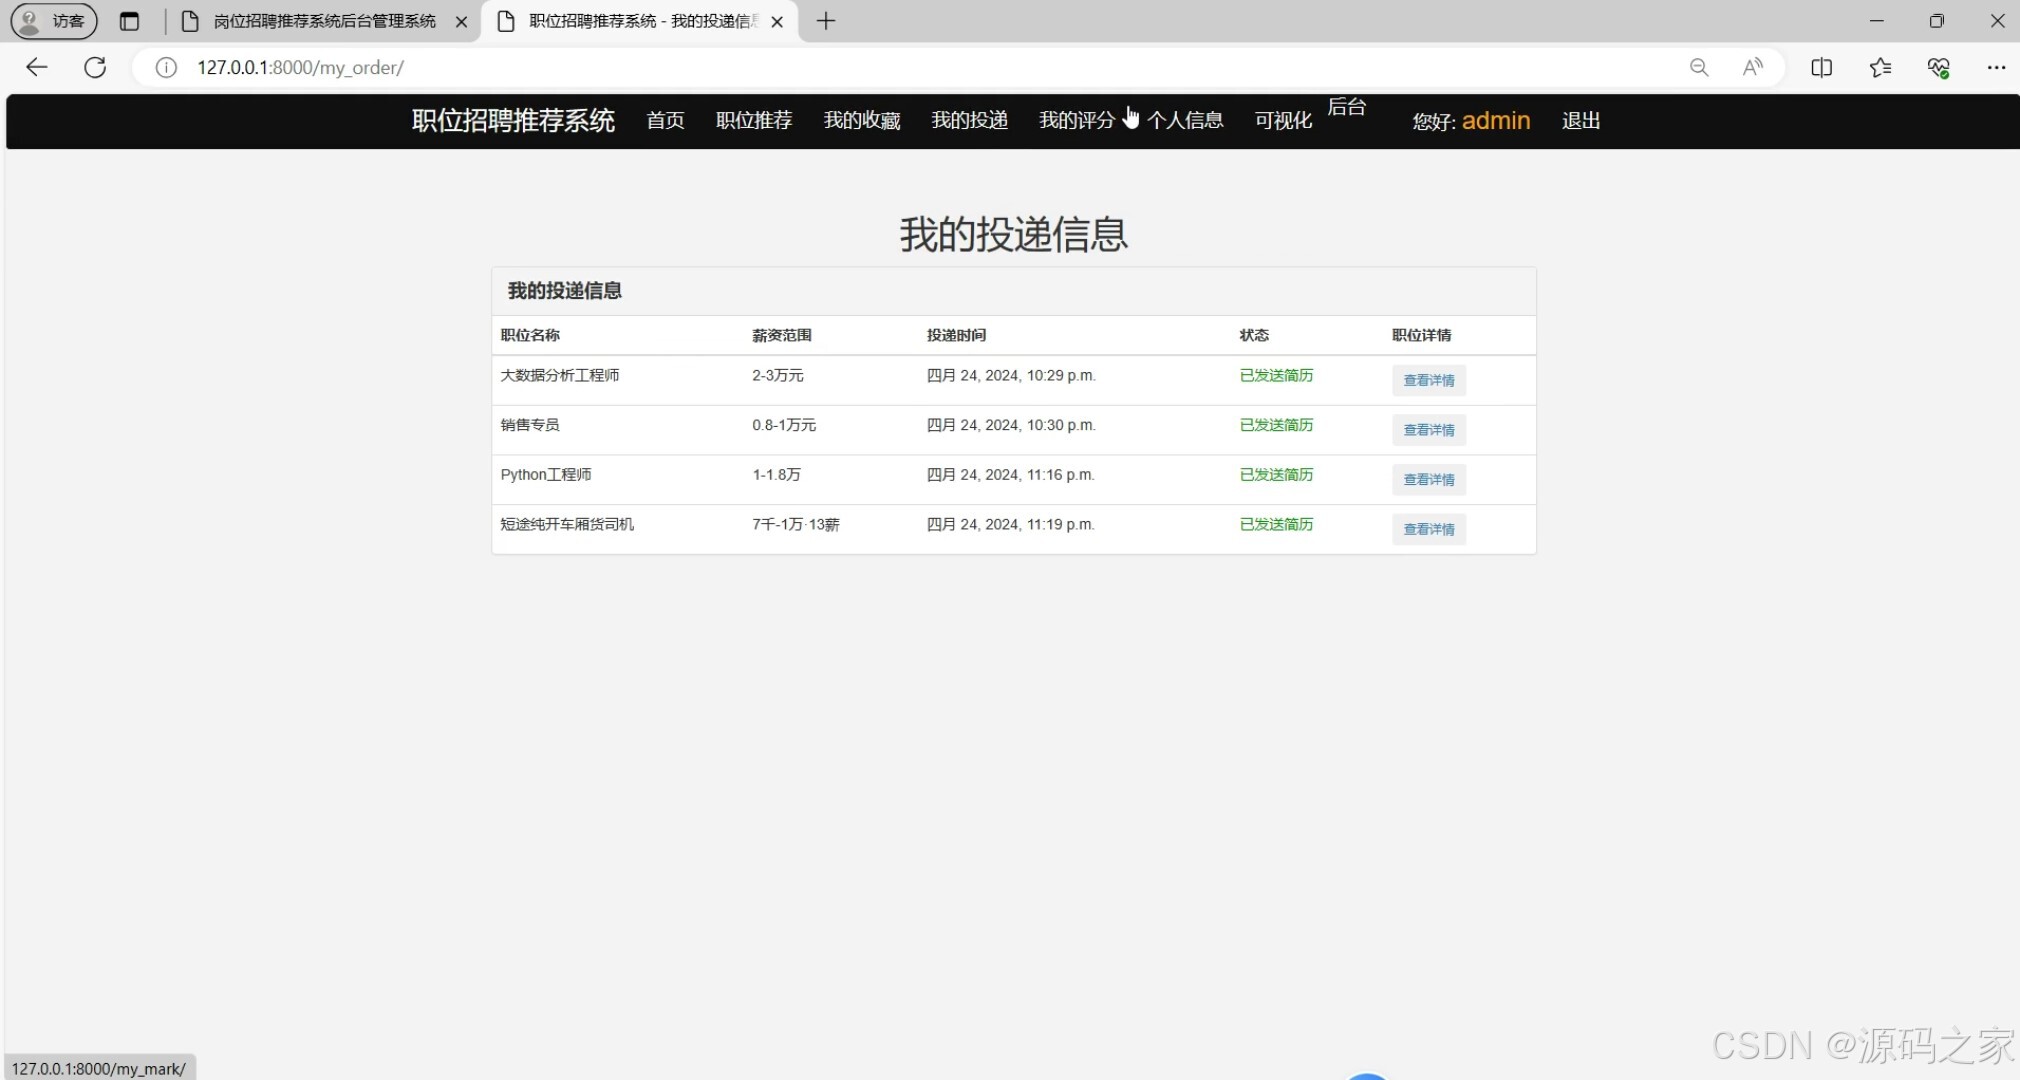Switch to the 岗位招聘推荐系统后台管理系统 tab

point(315,21)
